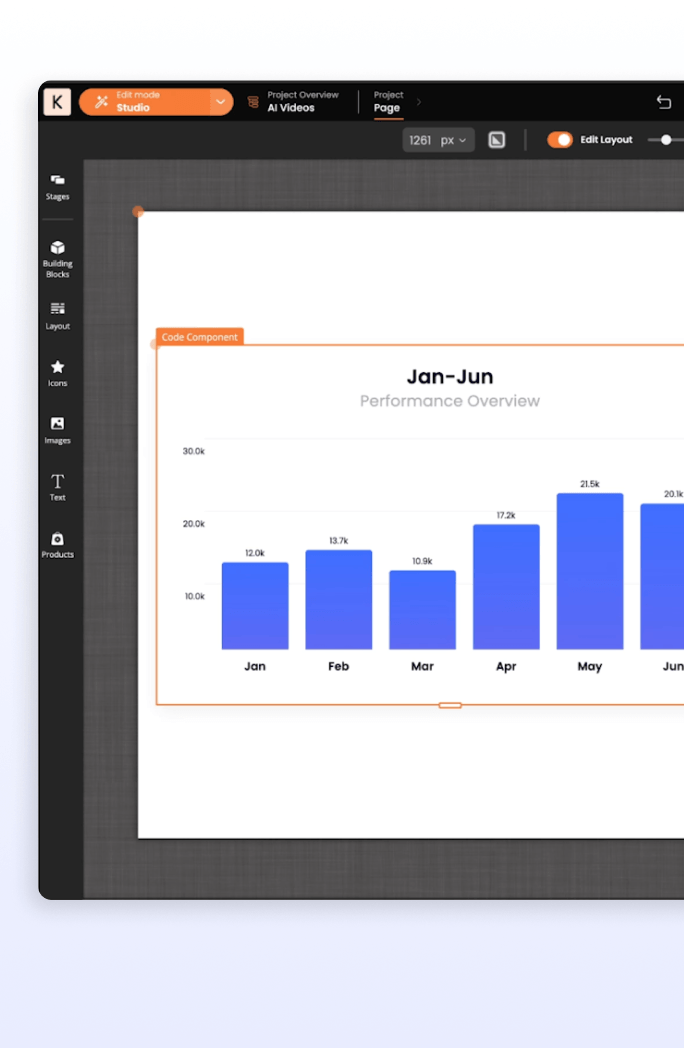This screenshot has height=1048, width=684.
Task: Click the 12.0k value label
Action: point(255,553)
